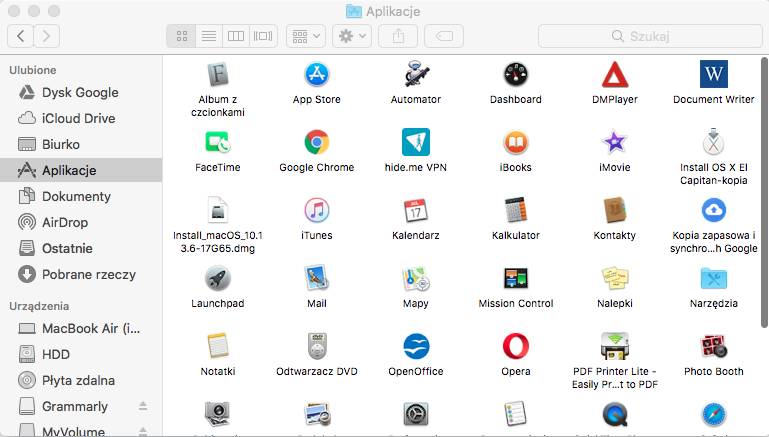The width and height of the screenshot is (769, 437).
Task: Select the Safari compass icon
Action: click(714, 415)
